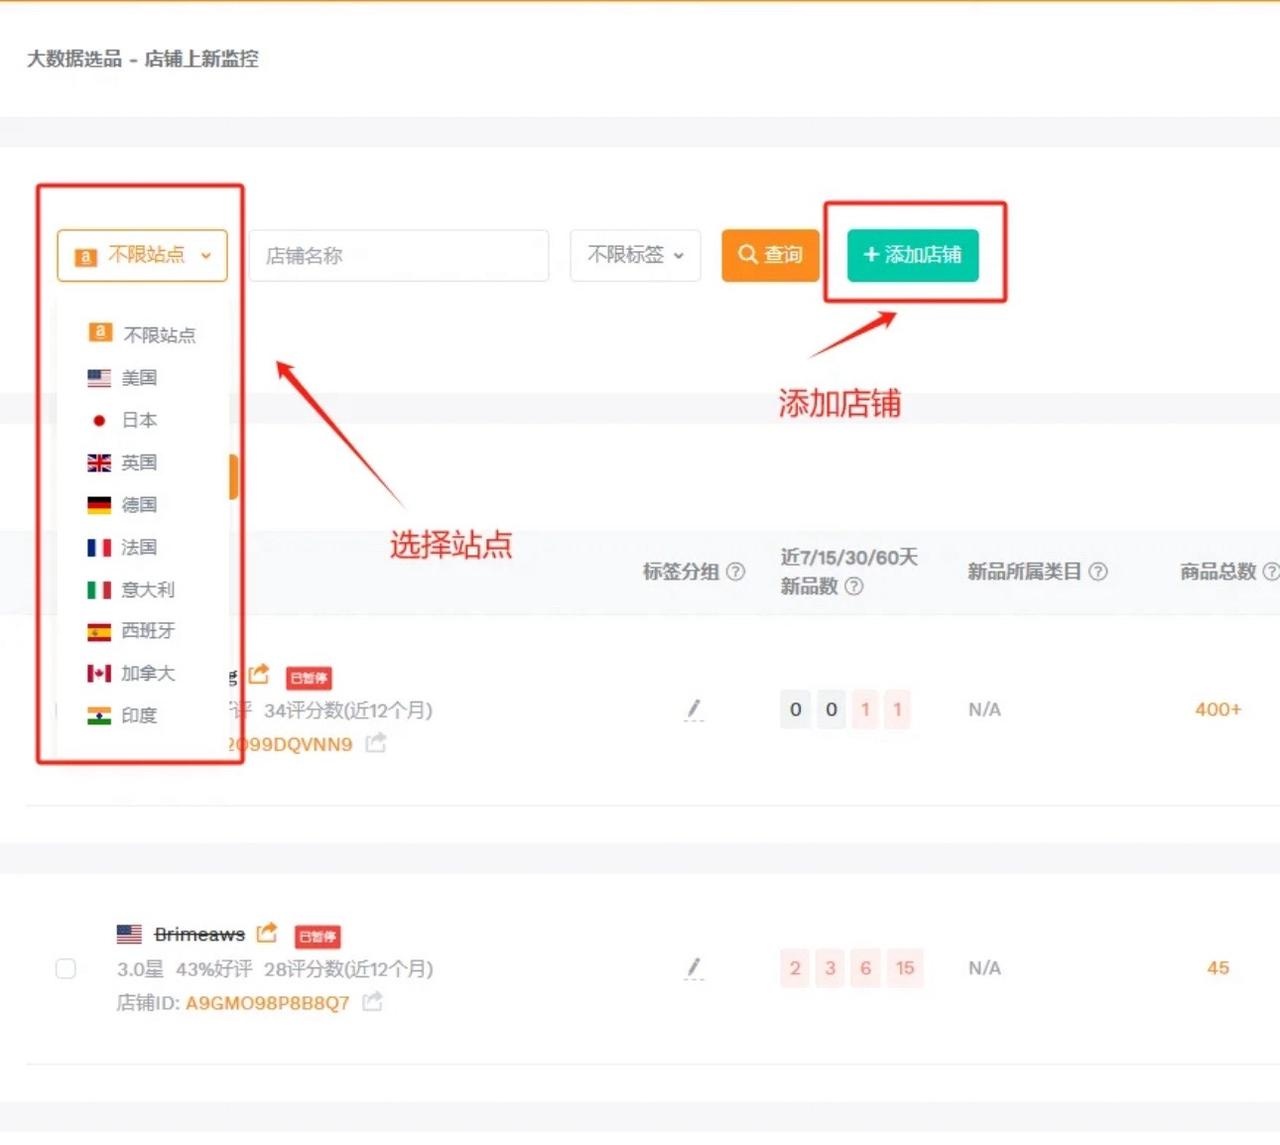Click the 400+ product total value
Viewport: 1280px width, 1145px height.
coord(1218,709)
